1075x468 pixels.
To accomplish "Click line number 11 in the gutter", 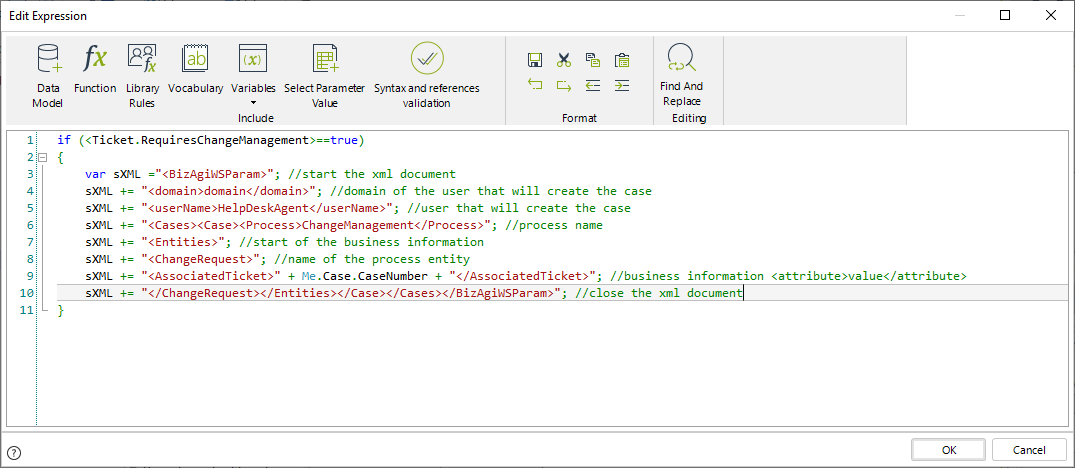I will pyautogui.click(x=27, y=310).
